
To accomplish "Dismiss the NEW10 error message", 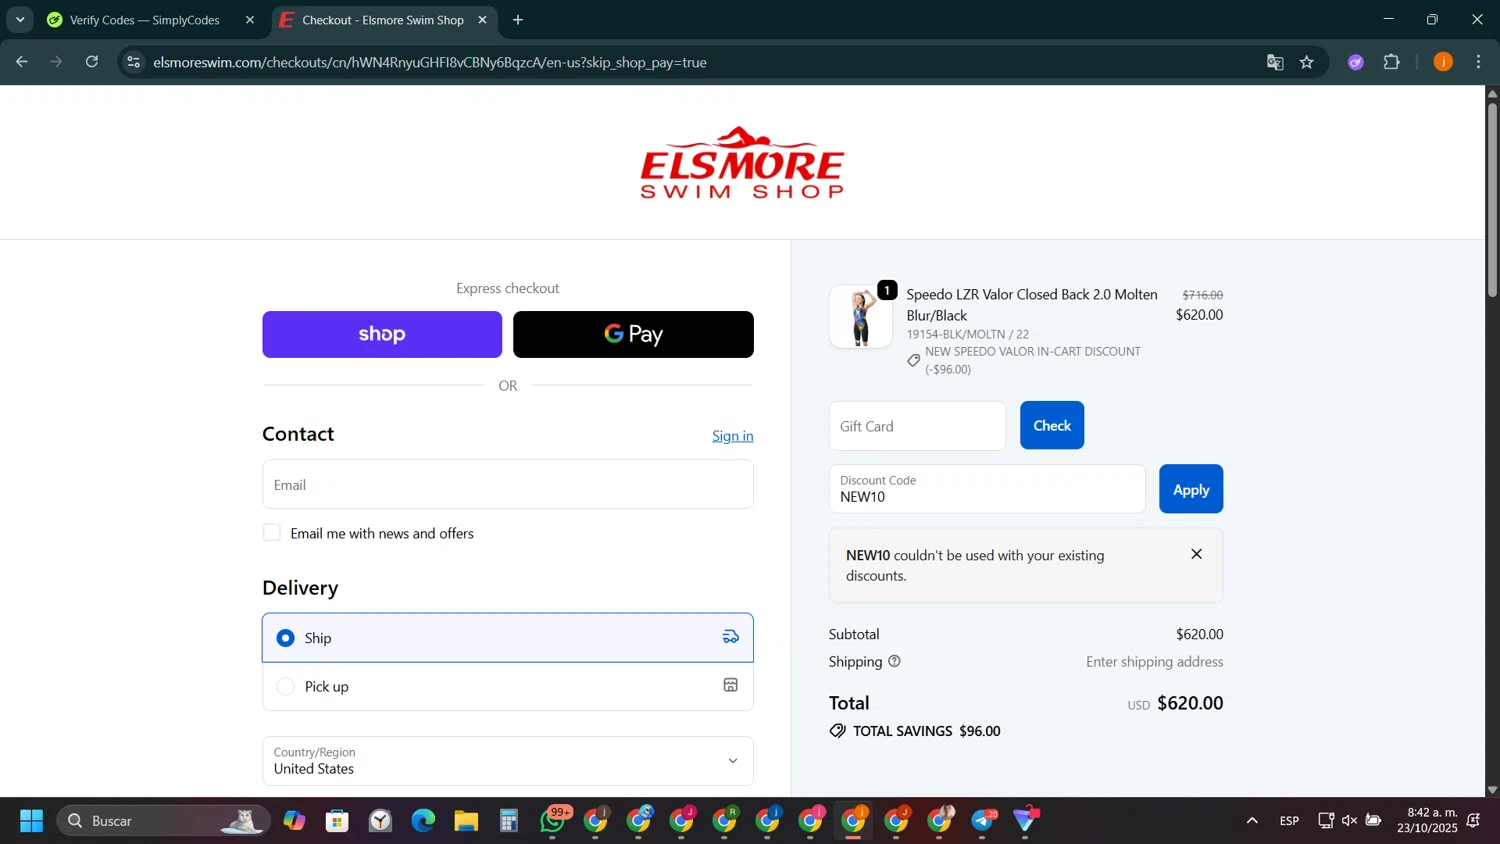I will pos(1196,554).
